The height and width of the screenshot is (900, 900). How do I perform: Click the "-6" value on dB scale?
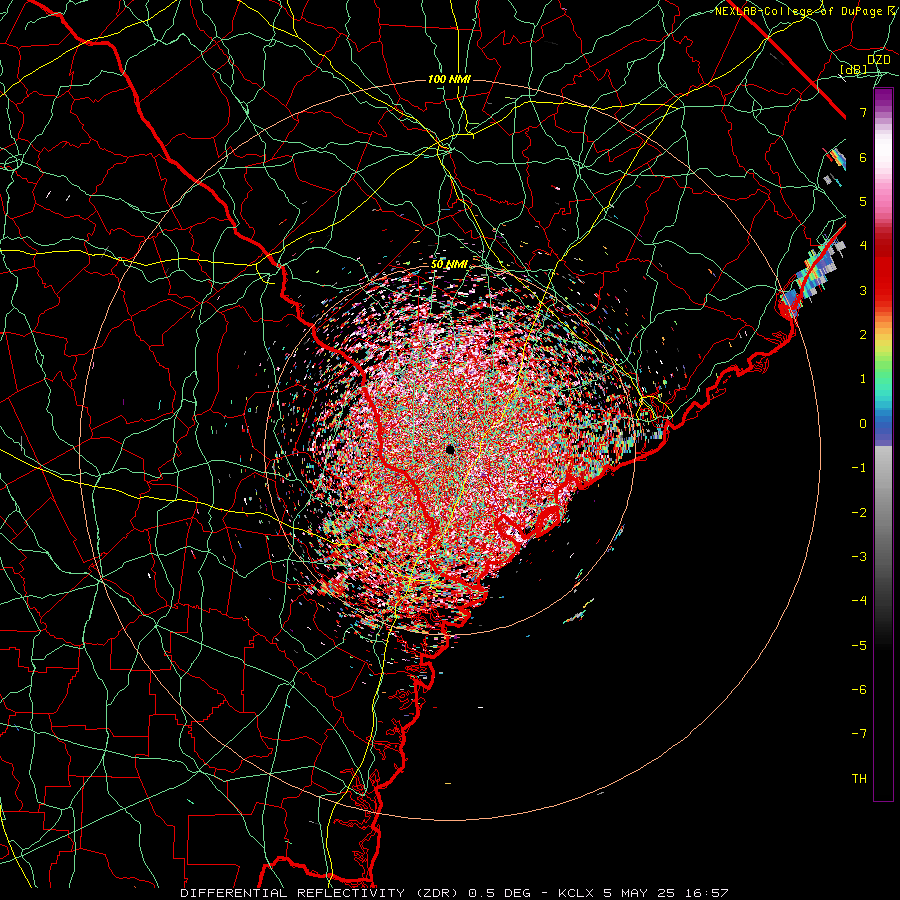[x=859, y=690]
